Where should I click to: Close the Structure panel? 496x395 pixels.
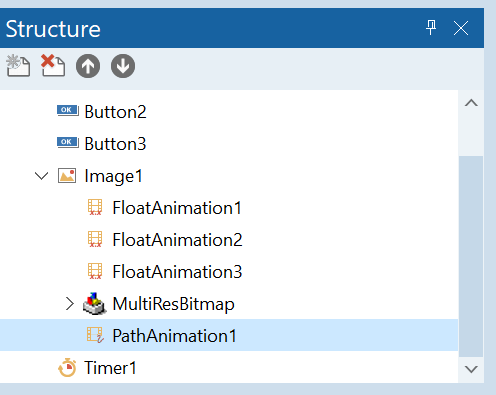(x=461, y=28)
